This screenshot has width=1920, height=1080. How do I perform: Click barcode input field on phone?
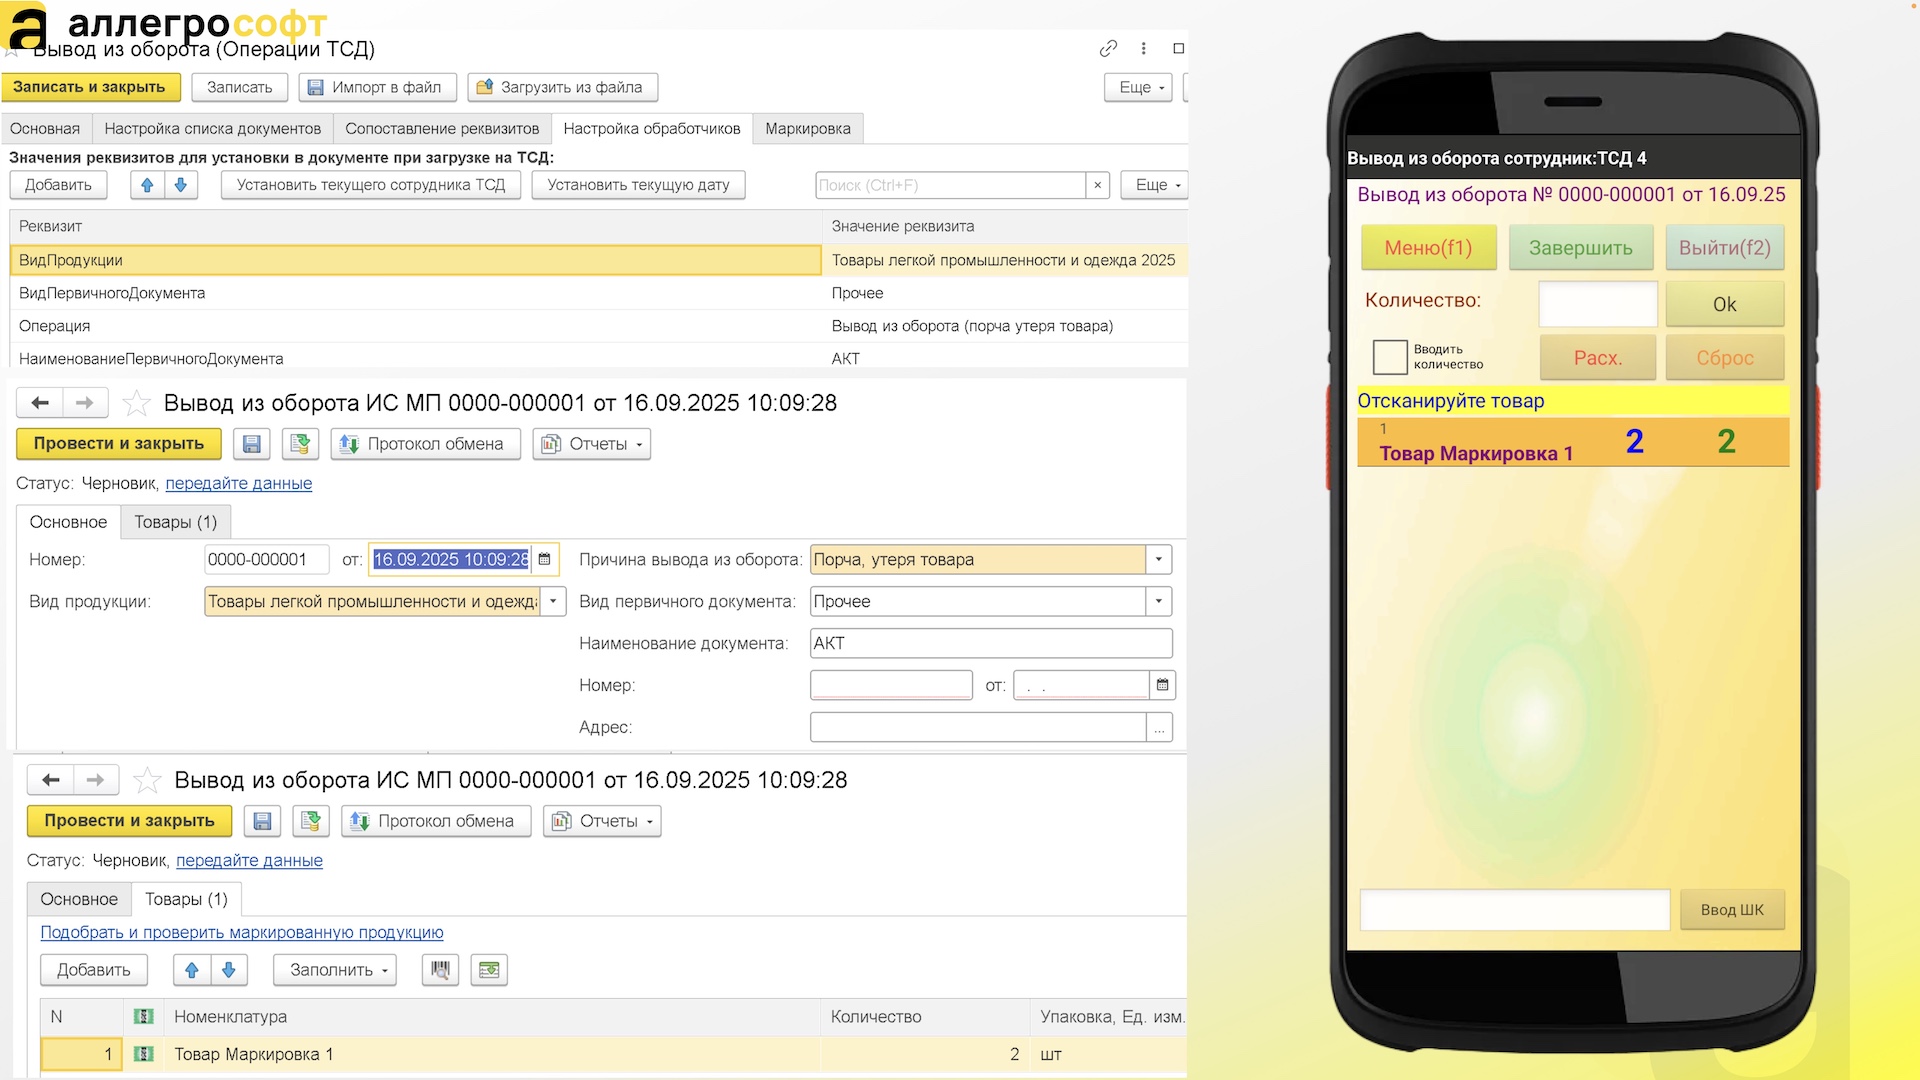(1515, 910)
